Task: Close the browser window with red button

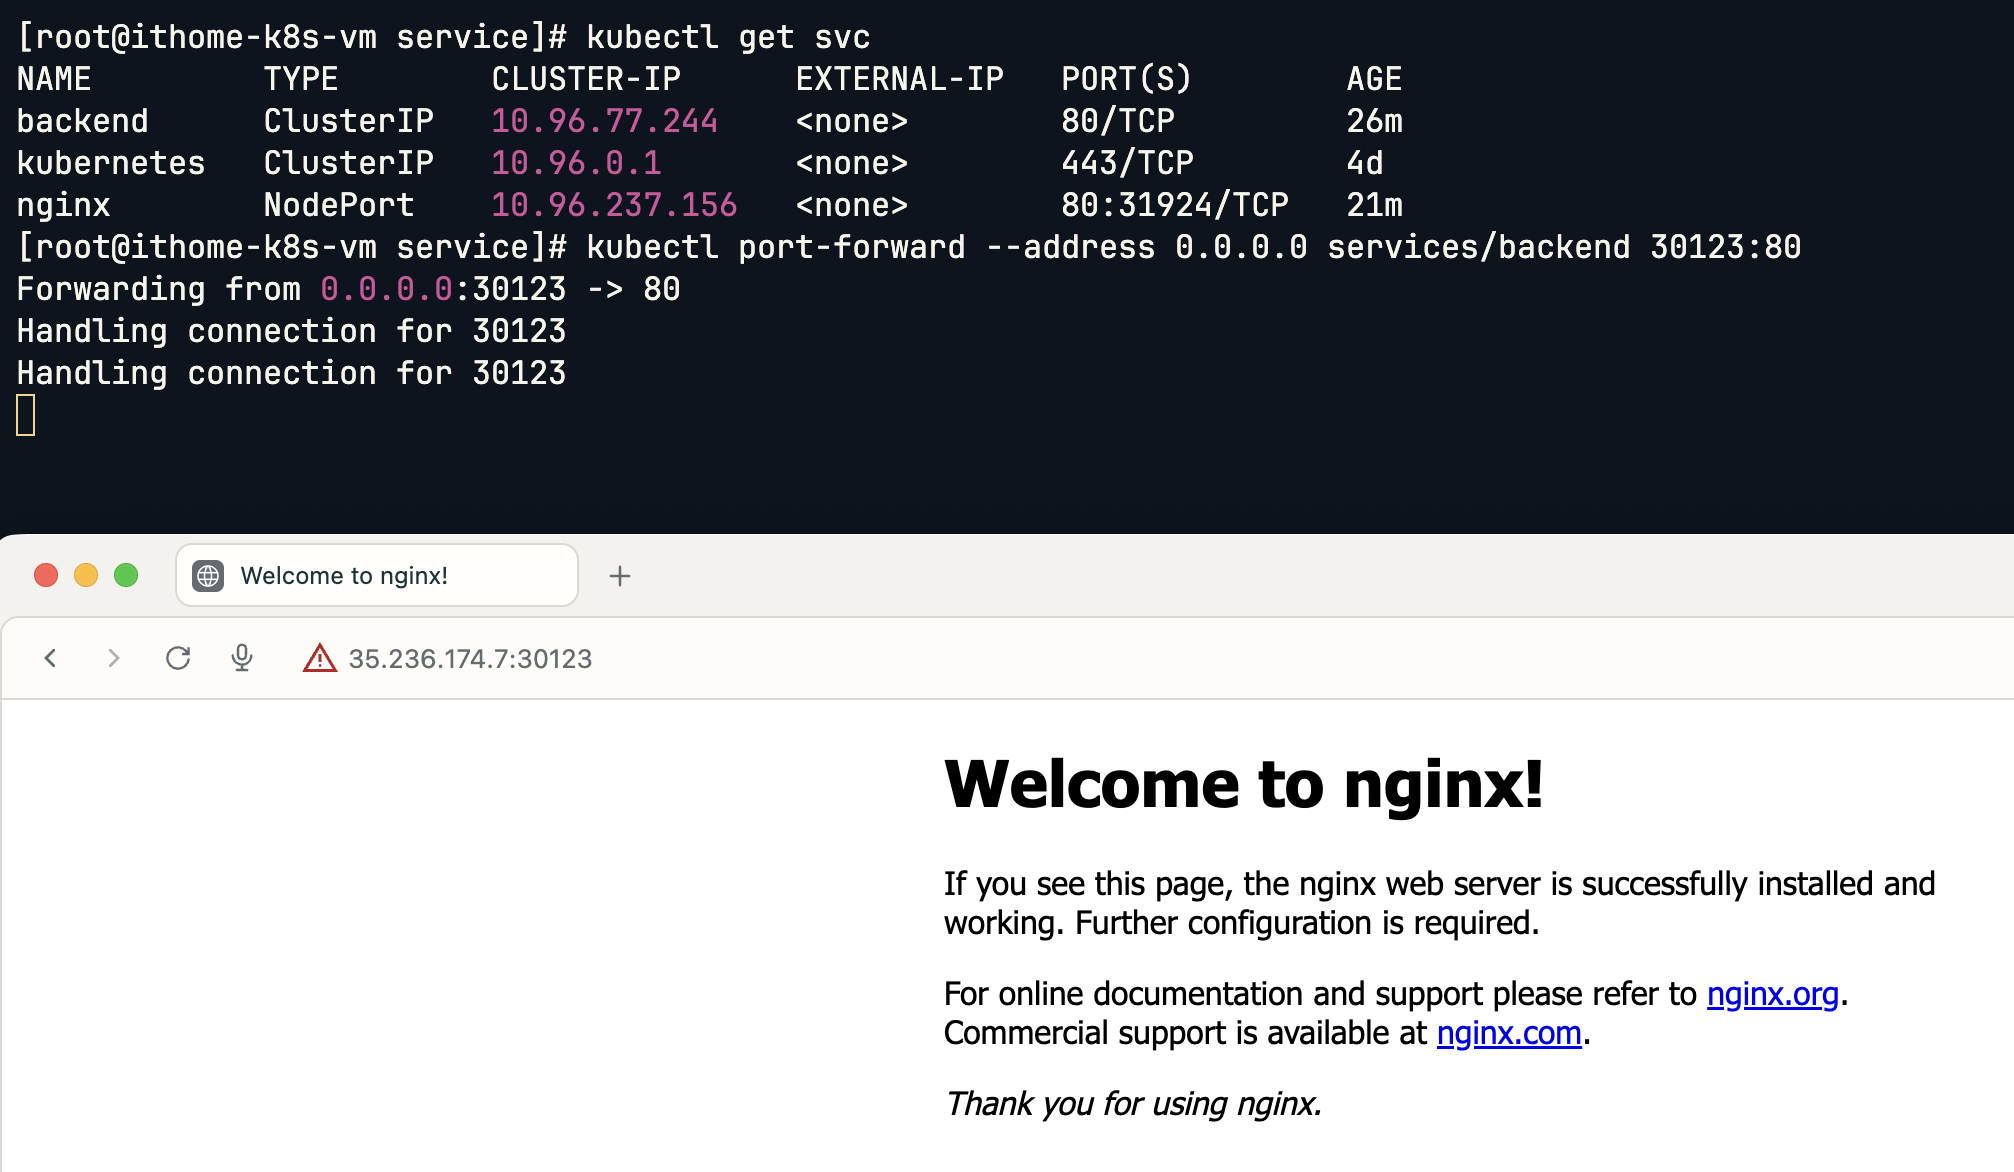Action: point(46,575)
